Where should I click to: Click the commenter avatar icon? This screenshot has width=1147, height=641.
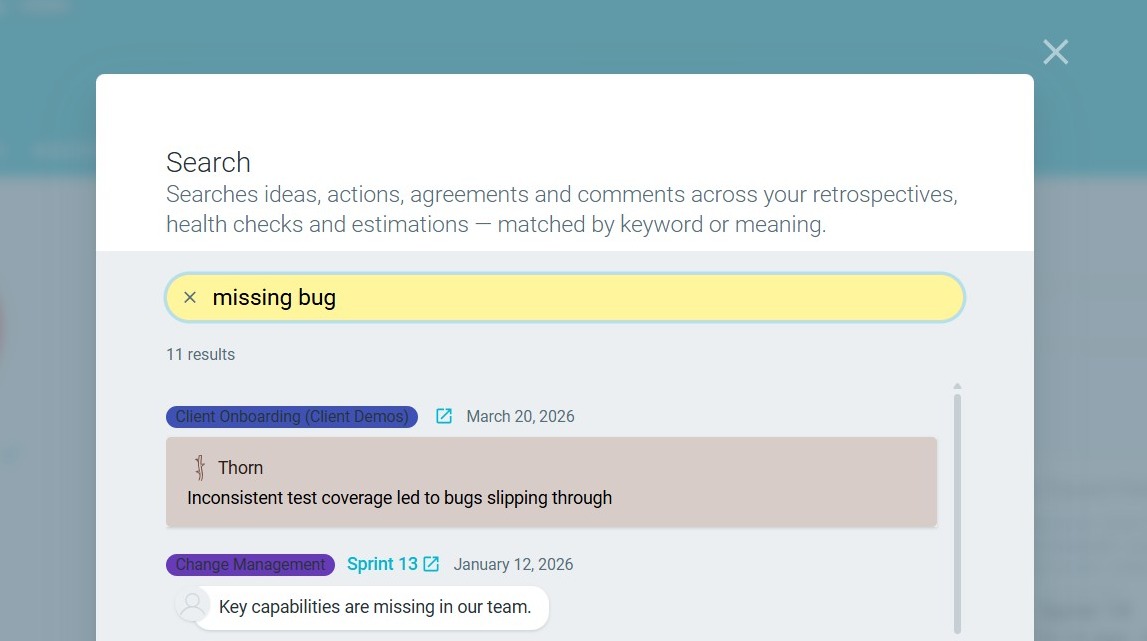pyautogui.click(x=192, y=606)
